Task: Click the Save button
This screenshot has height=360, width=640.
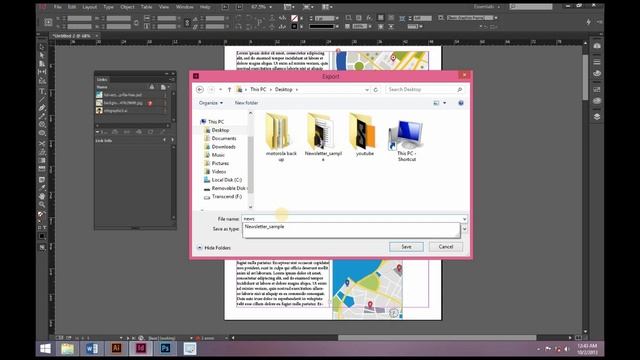Action: [x=406, y=247]
